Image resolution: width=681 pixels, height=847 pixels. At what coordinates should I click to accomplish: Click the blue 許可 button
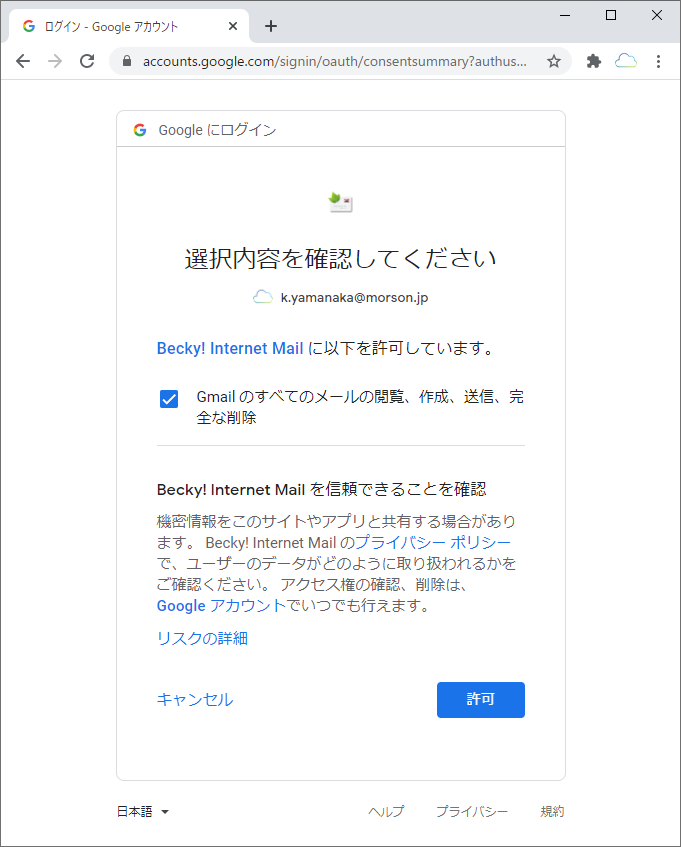[480, 700]
